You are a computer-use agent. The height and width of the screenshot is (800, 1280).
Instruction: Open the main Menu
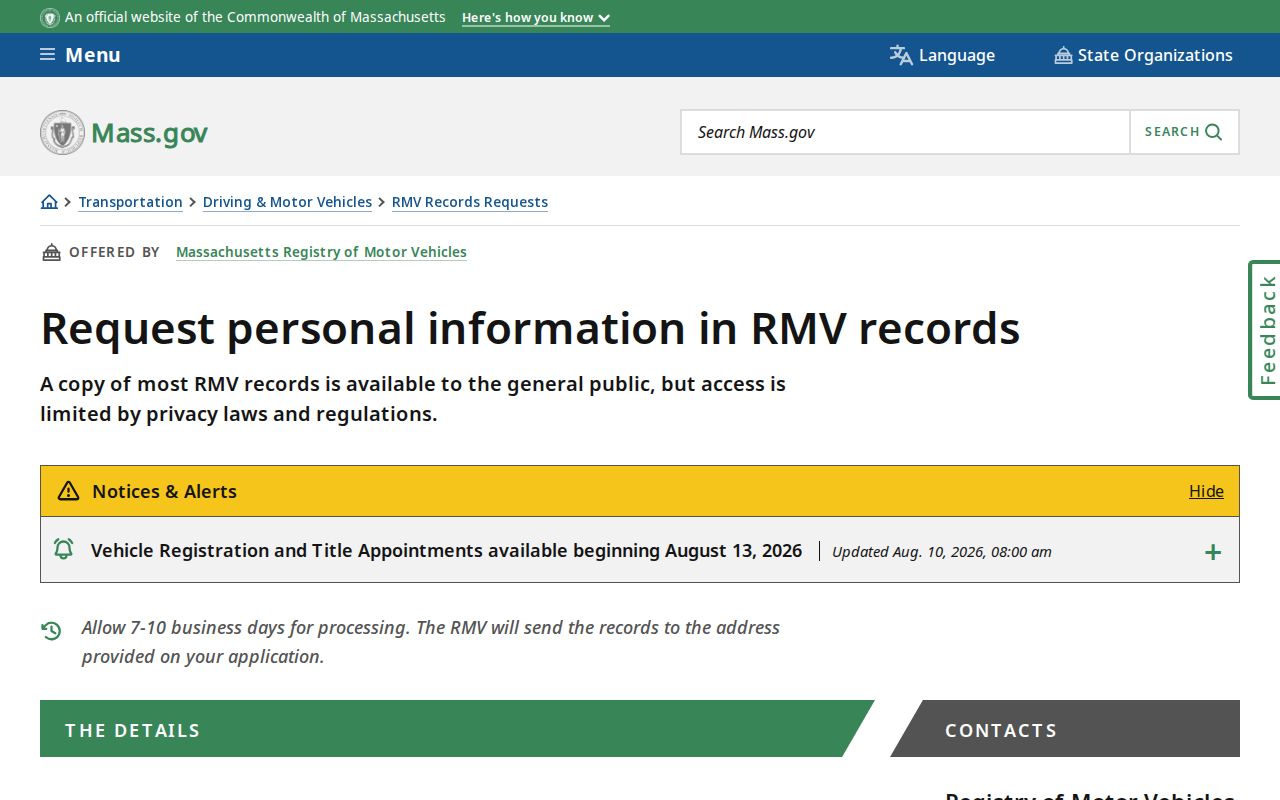point(80,55)
